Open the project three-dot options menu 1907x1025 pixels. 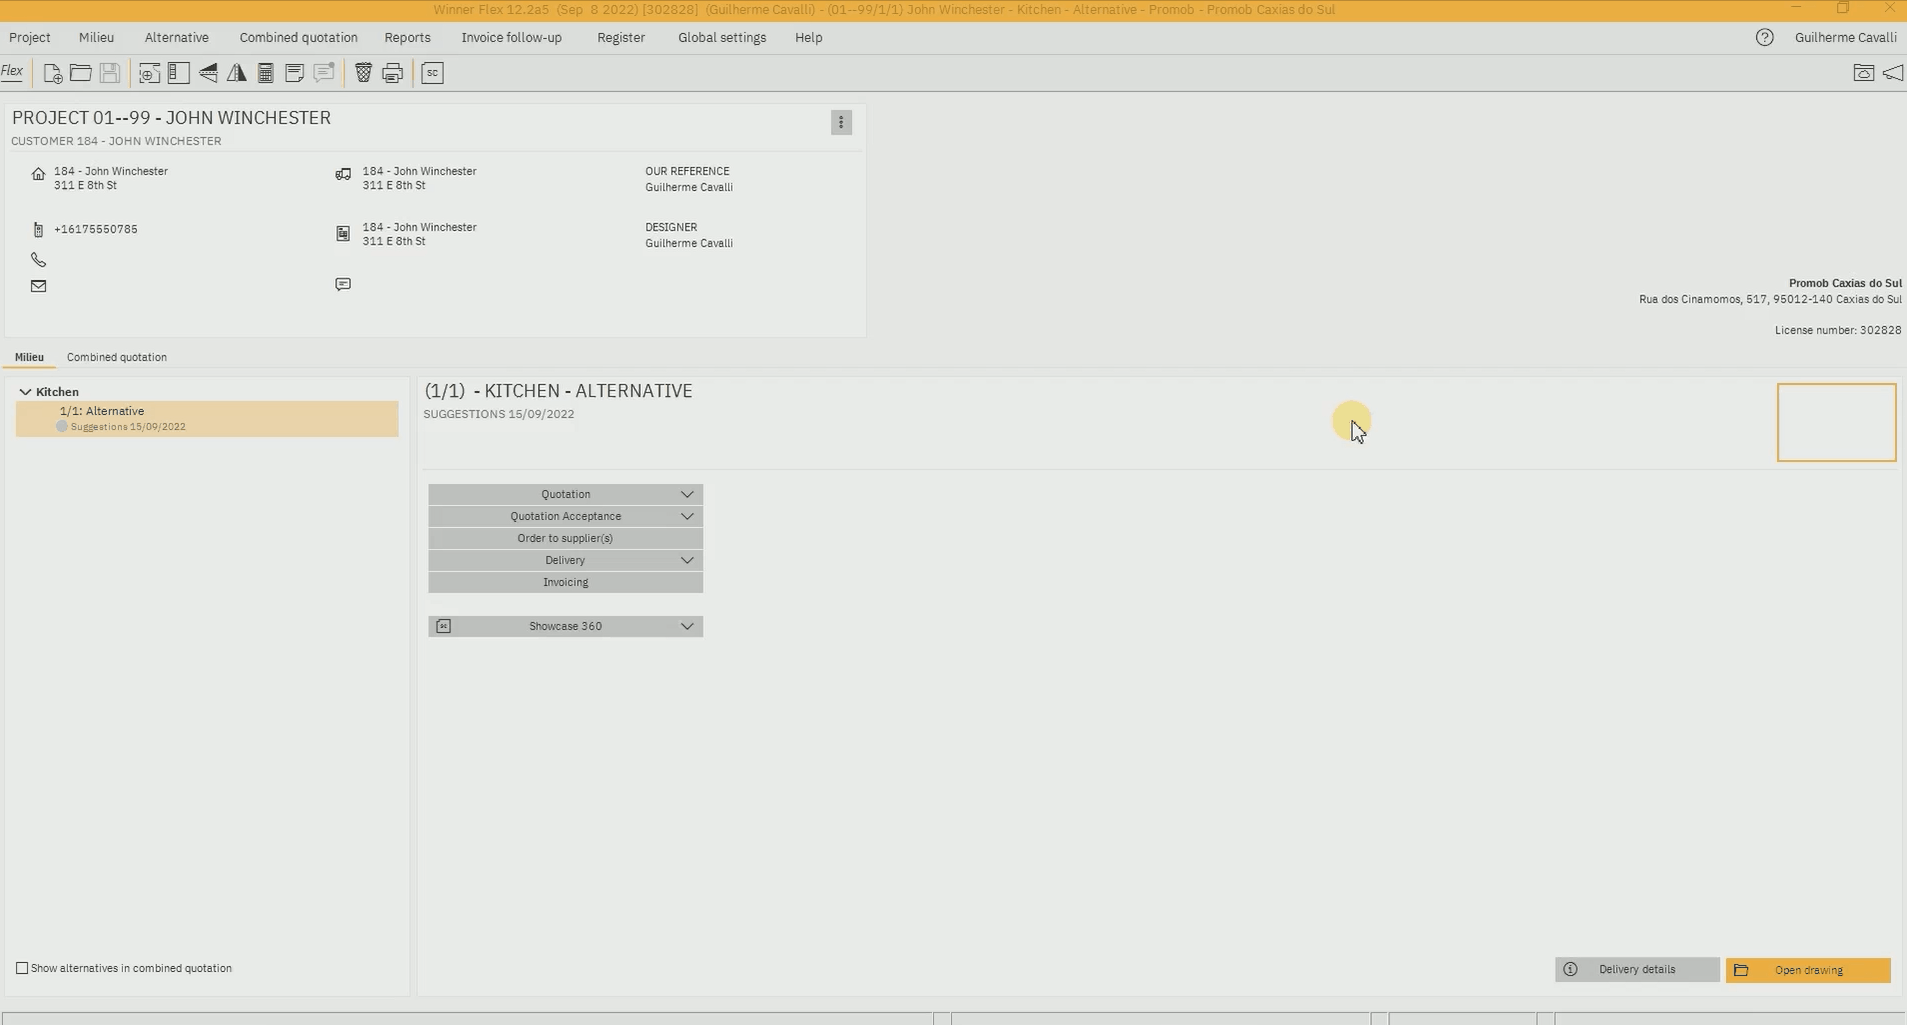coord(841,122)
